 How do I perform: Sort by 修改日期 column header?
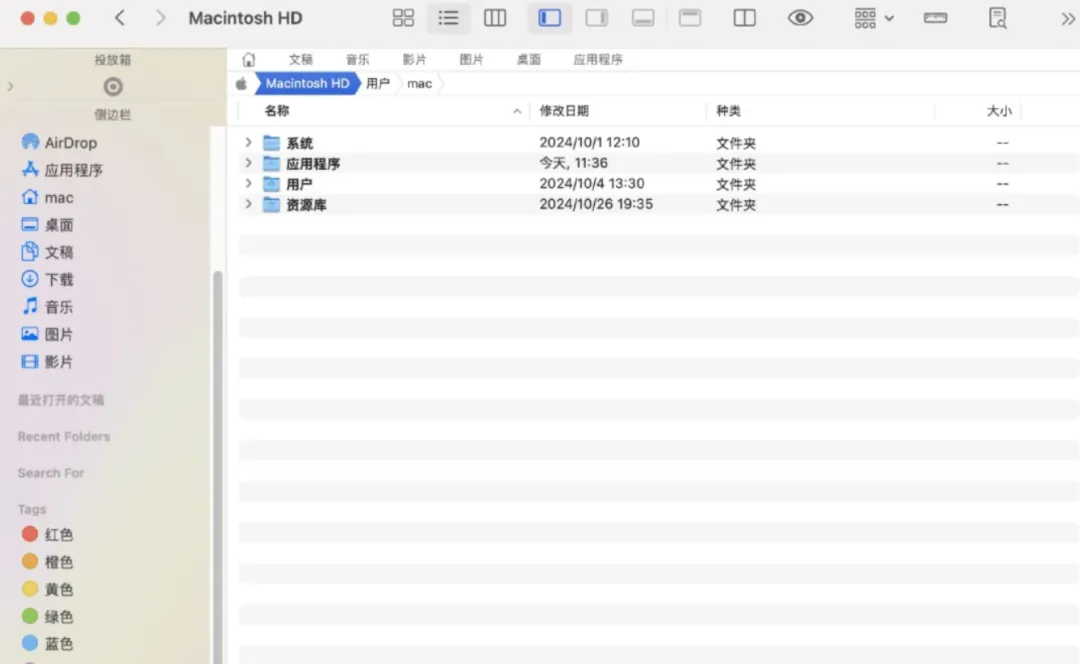564,111
